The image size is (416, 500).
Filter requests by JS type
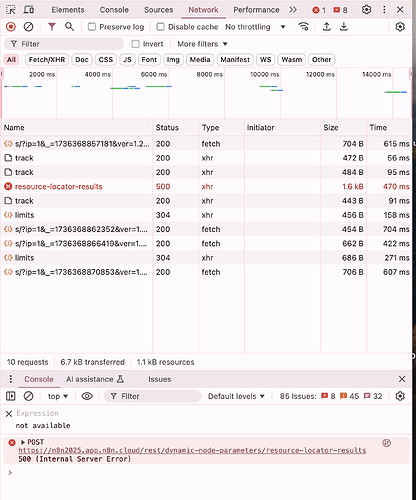[x=127, y=60]
